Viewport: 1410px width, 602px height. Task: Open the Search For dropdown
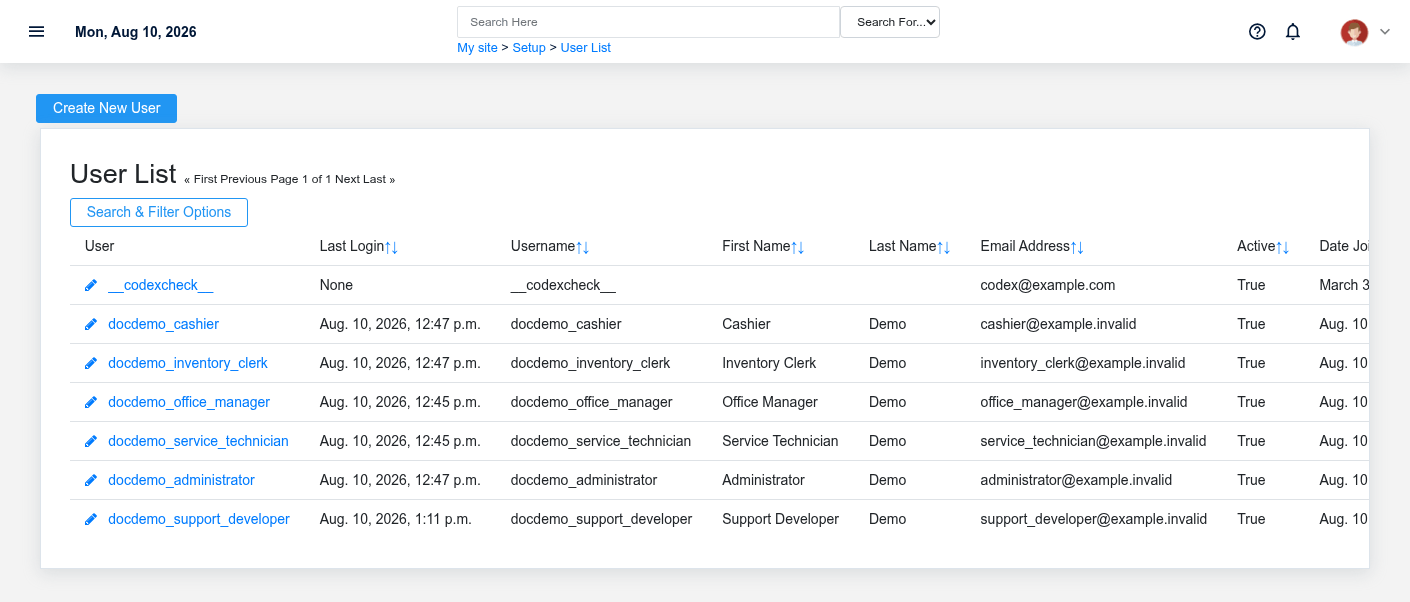[890, 22]
